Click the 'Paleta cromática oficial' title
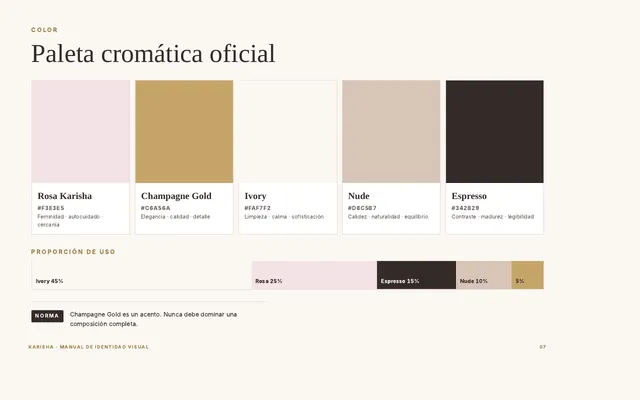The width and height of the screenshot is (640, 400). [x=153, y=53]
